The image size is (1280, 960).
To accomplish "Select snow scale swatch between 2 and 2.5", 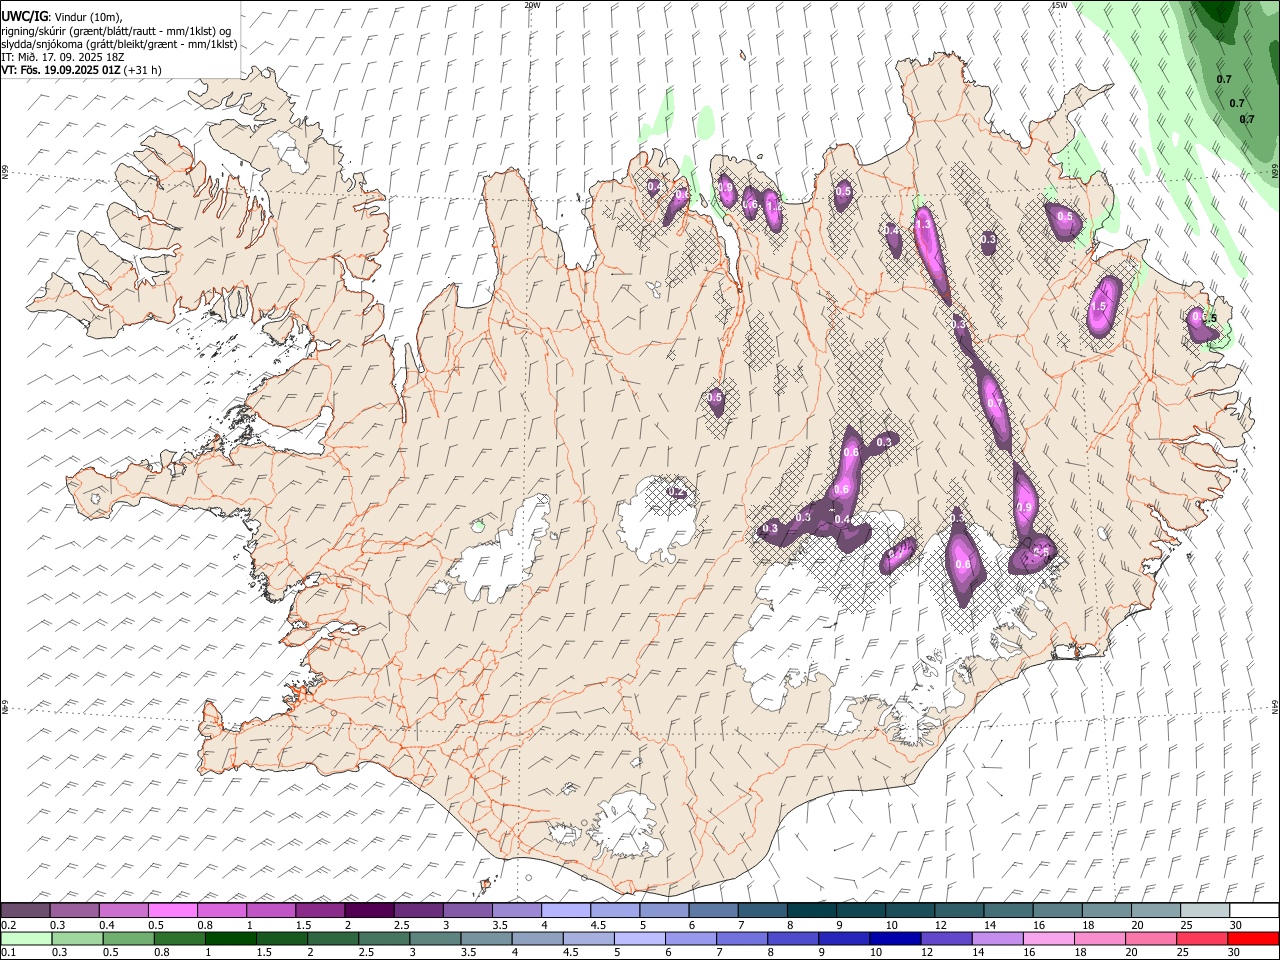I will [x=369, y=910].
